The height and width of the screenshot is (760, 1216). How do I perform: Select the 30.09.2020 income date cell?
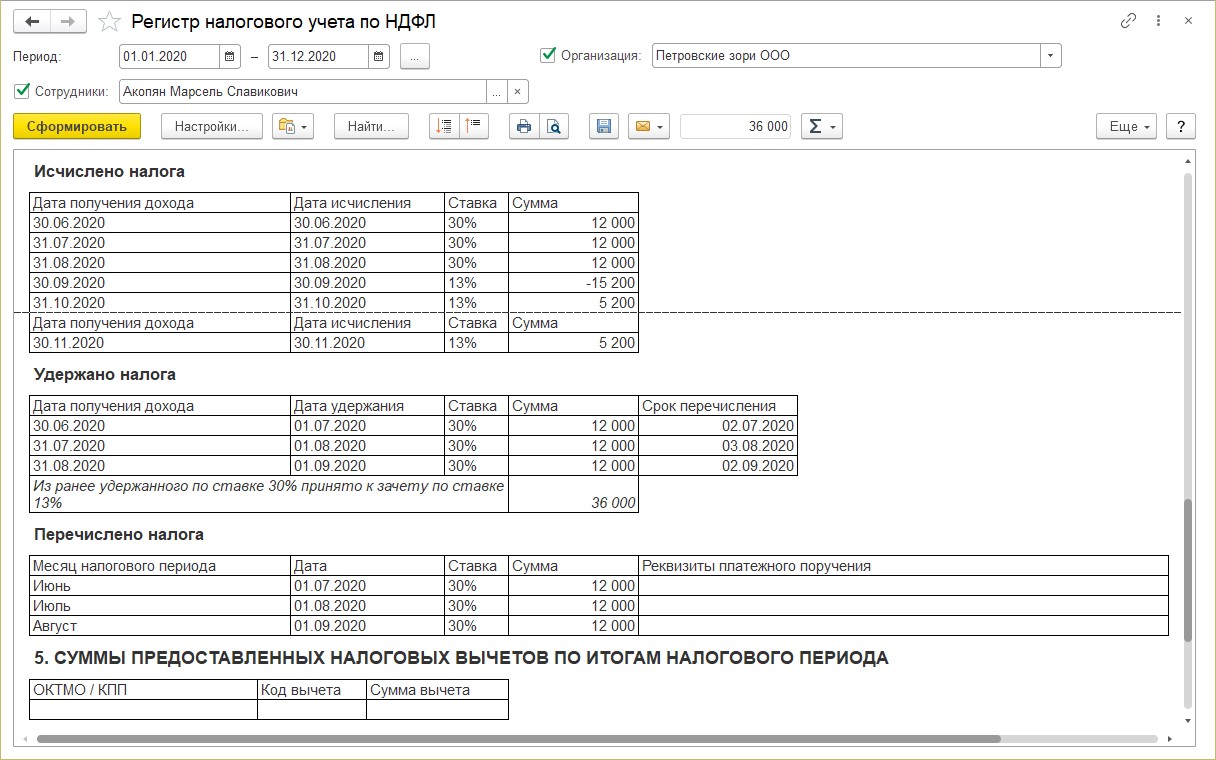tap(160, 283)
